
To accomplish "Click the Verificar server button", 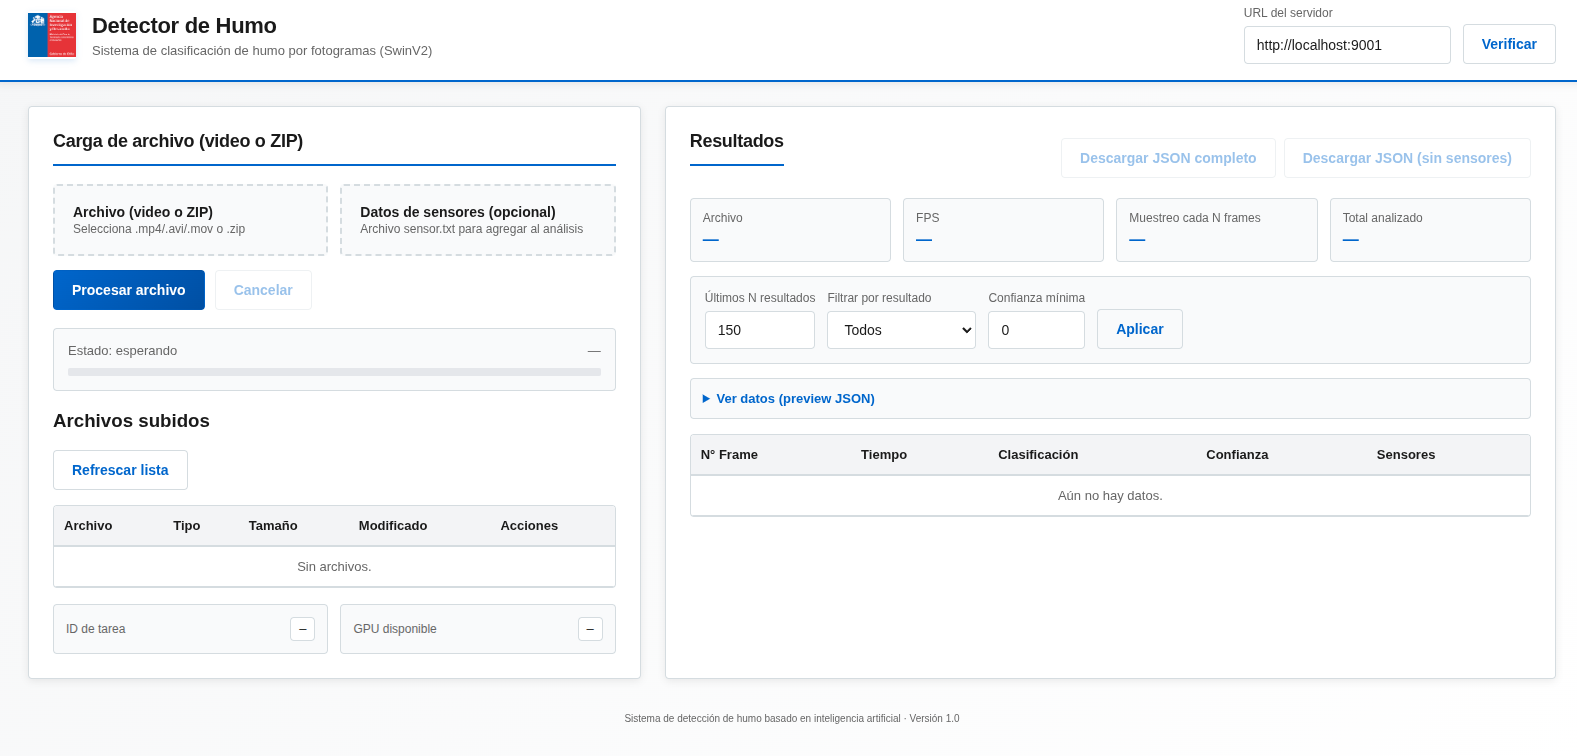I will [x=1508, y=44].
